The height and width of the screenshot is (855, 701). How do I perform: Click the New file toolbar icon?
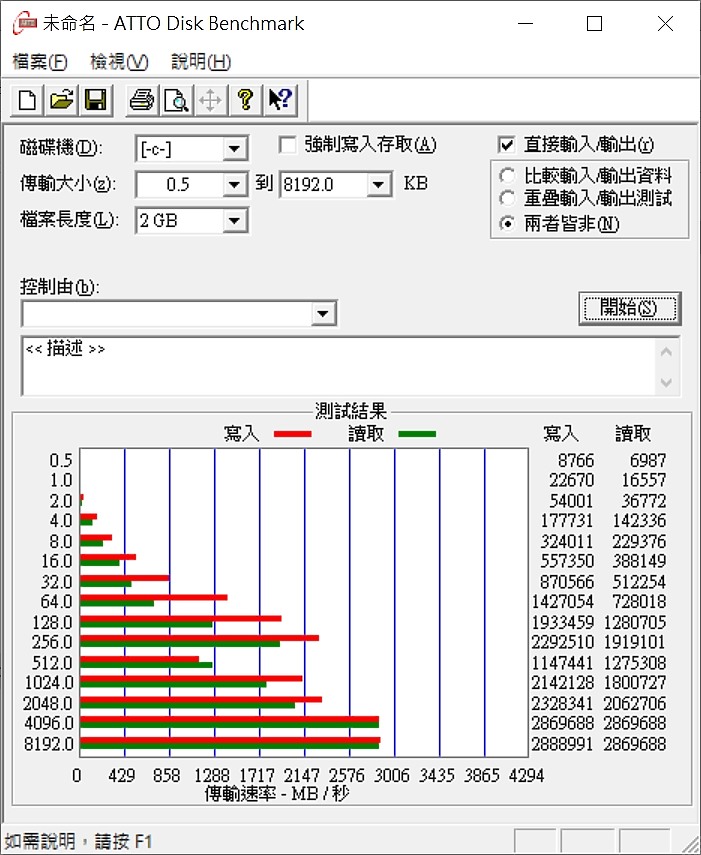point(28,100)
